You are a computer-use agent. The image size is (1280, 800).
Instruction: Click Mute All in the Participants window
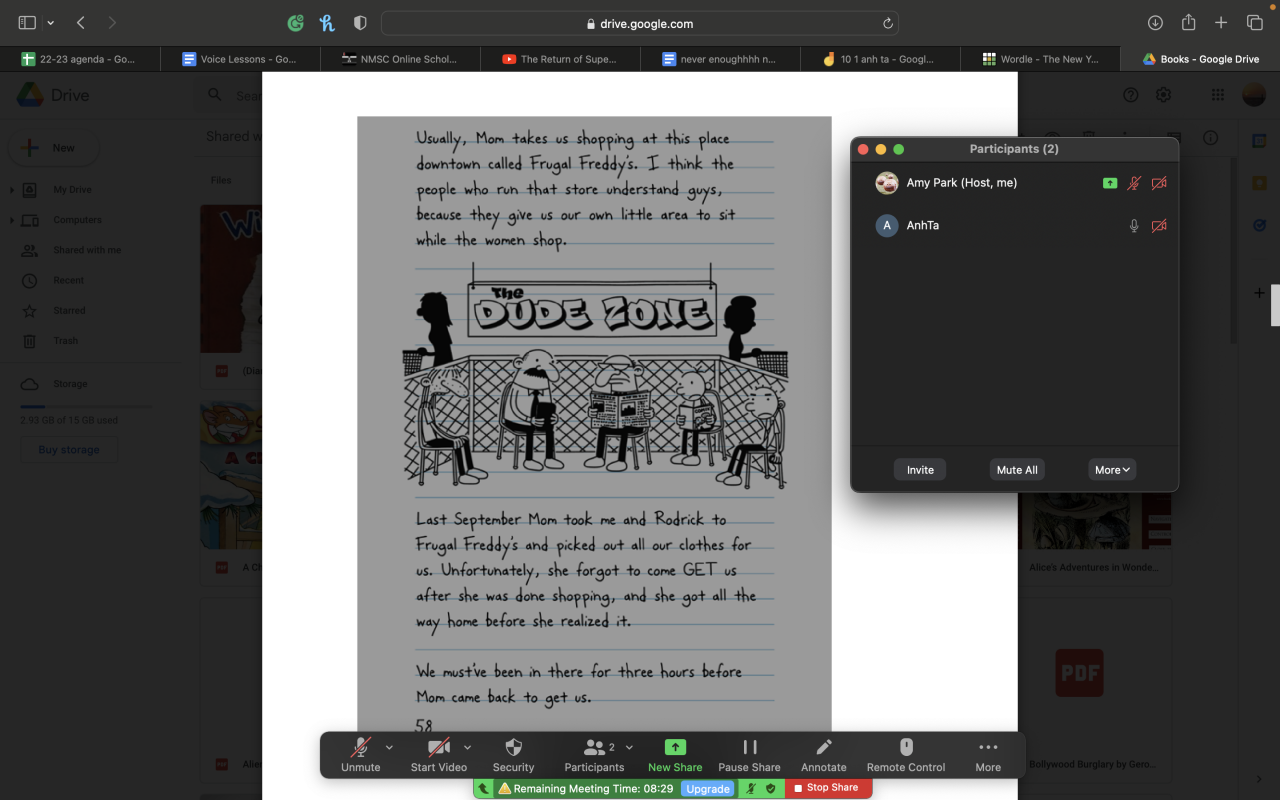1017,470
